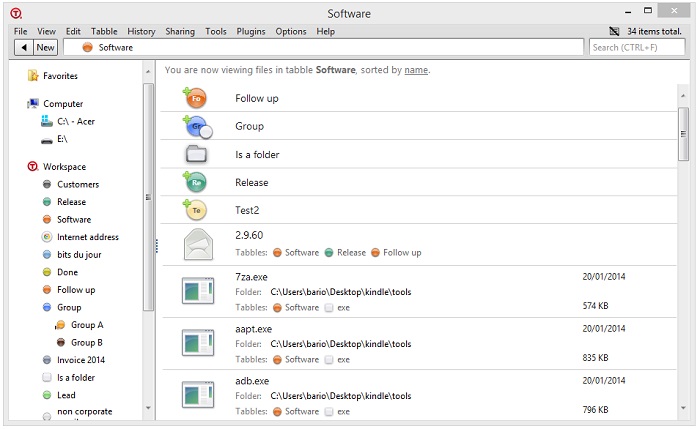Click the yellow Test2 tabble icon
This screenshot has width=700, height=429.
point(195,210)
